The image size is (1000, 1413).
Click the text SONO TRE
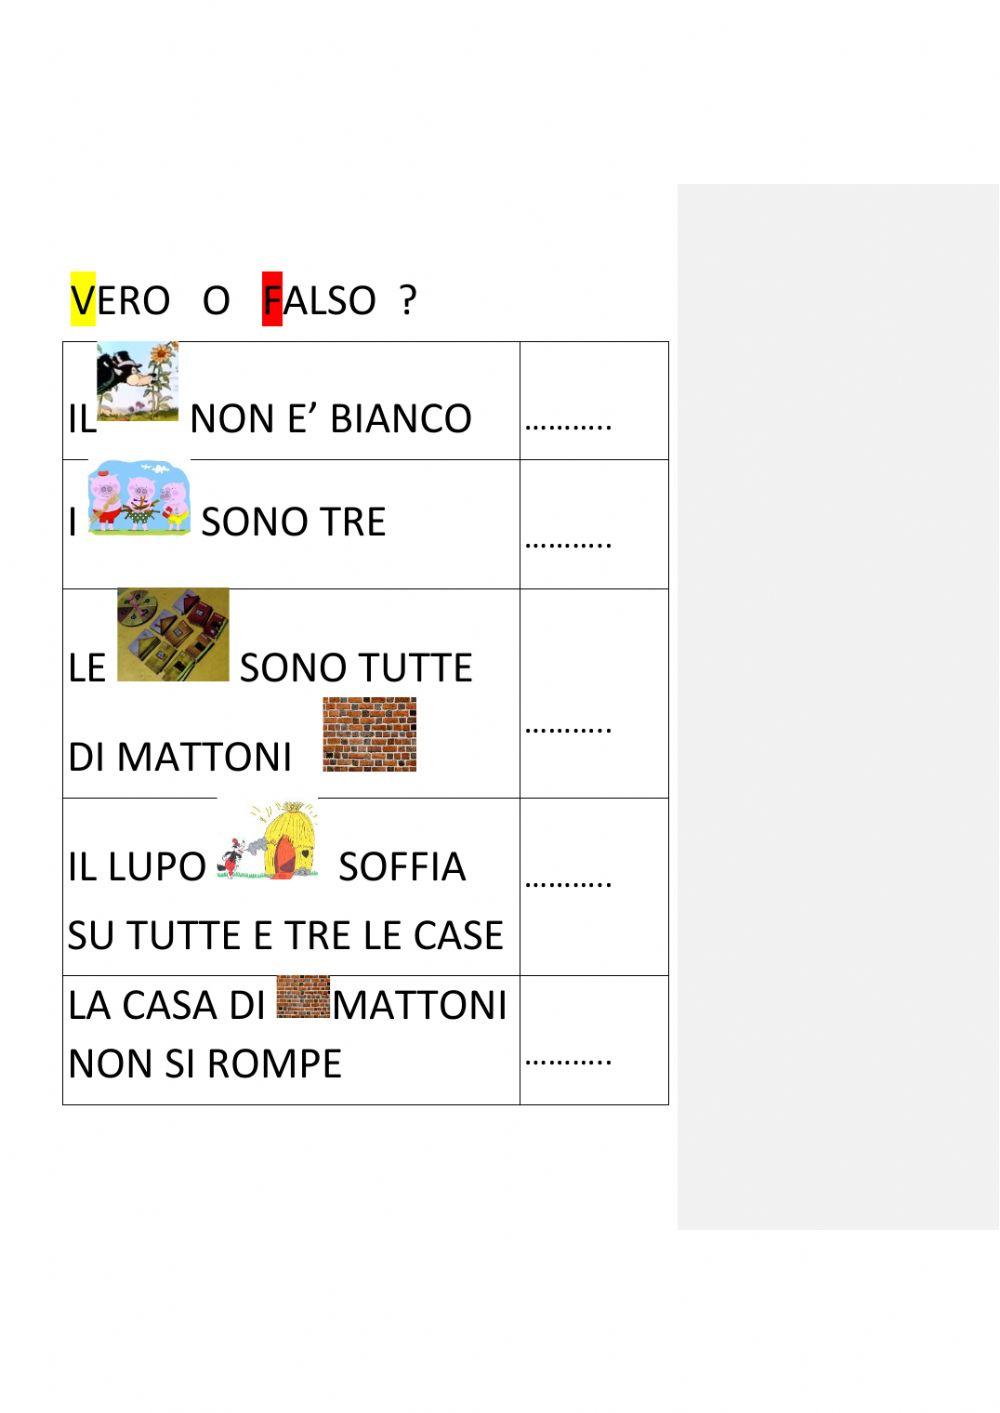[x=293, y=521]
